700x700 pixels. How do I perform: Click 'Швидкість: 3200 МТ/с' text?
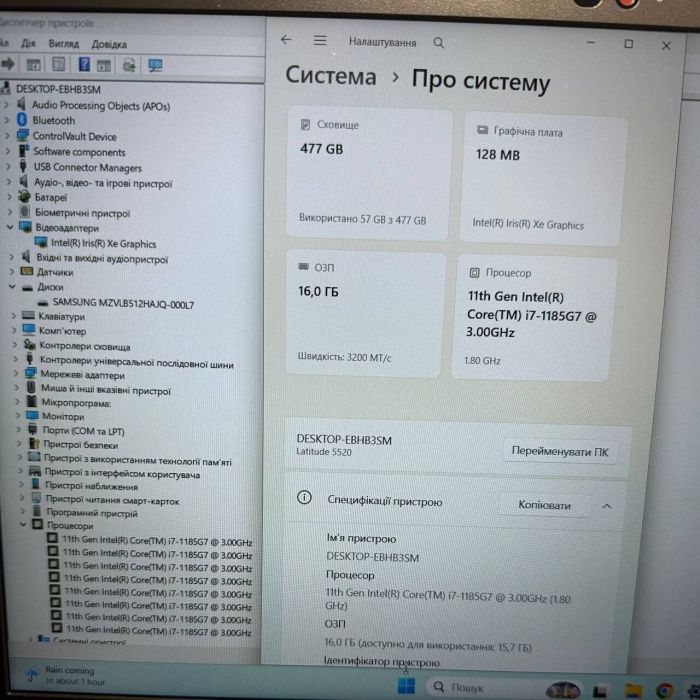(344, 357)
